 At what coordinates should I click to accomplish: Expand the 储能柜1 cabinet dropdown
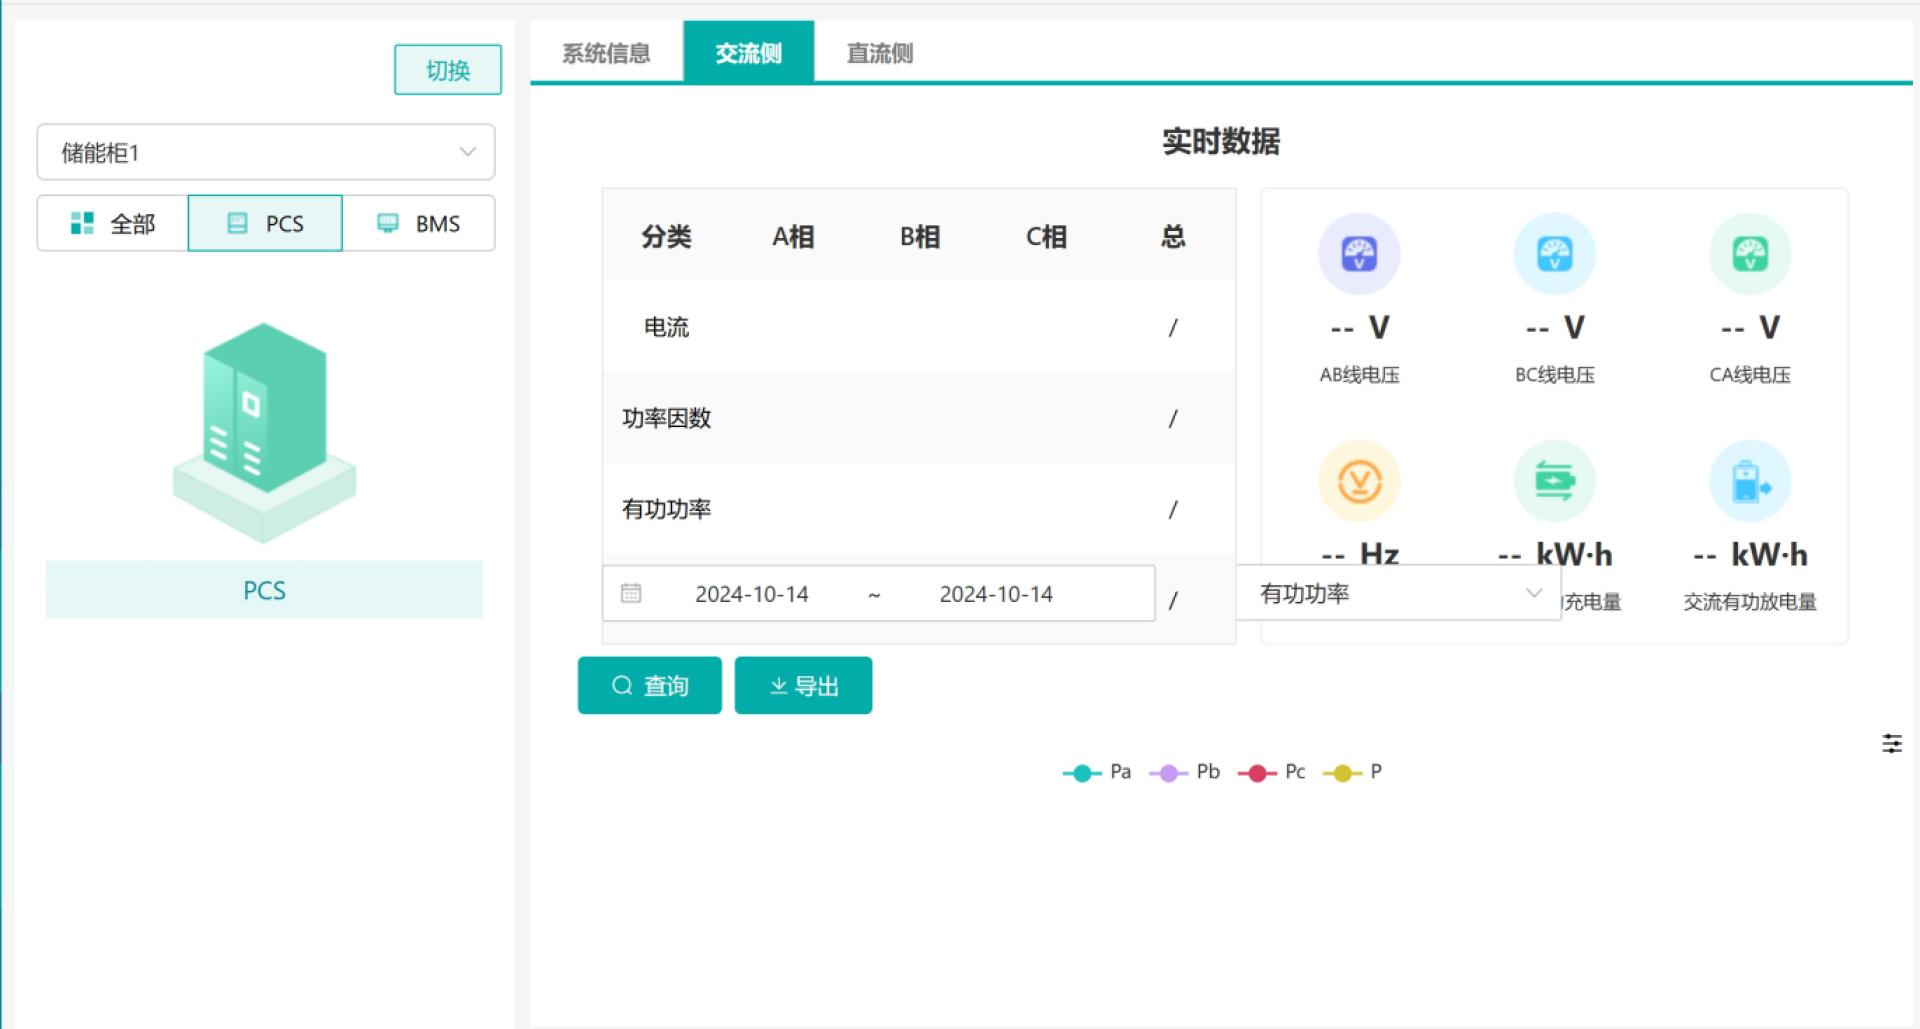click(266, 152)
